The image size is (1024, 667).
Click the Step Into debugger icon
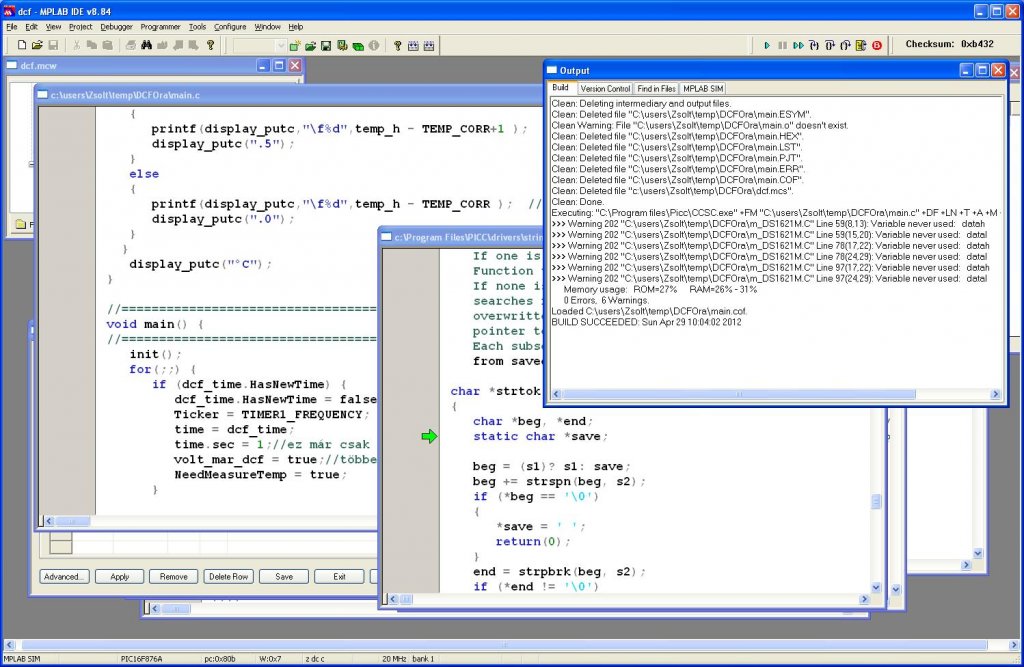(814, 45)
